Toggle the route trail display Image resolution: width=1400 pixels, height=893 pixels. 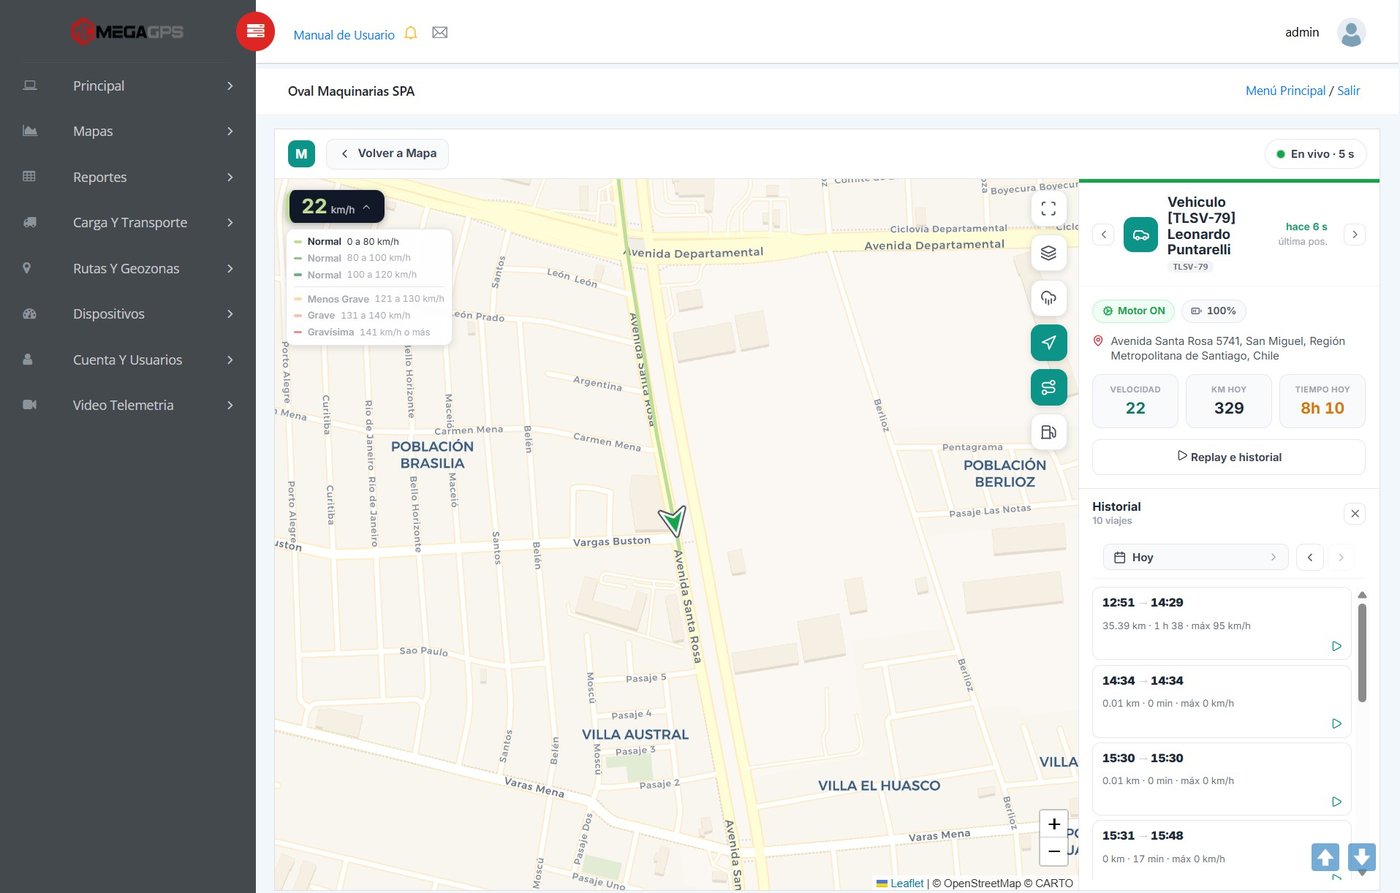(x=1048, y=388)
